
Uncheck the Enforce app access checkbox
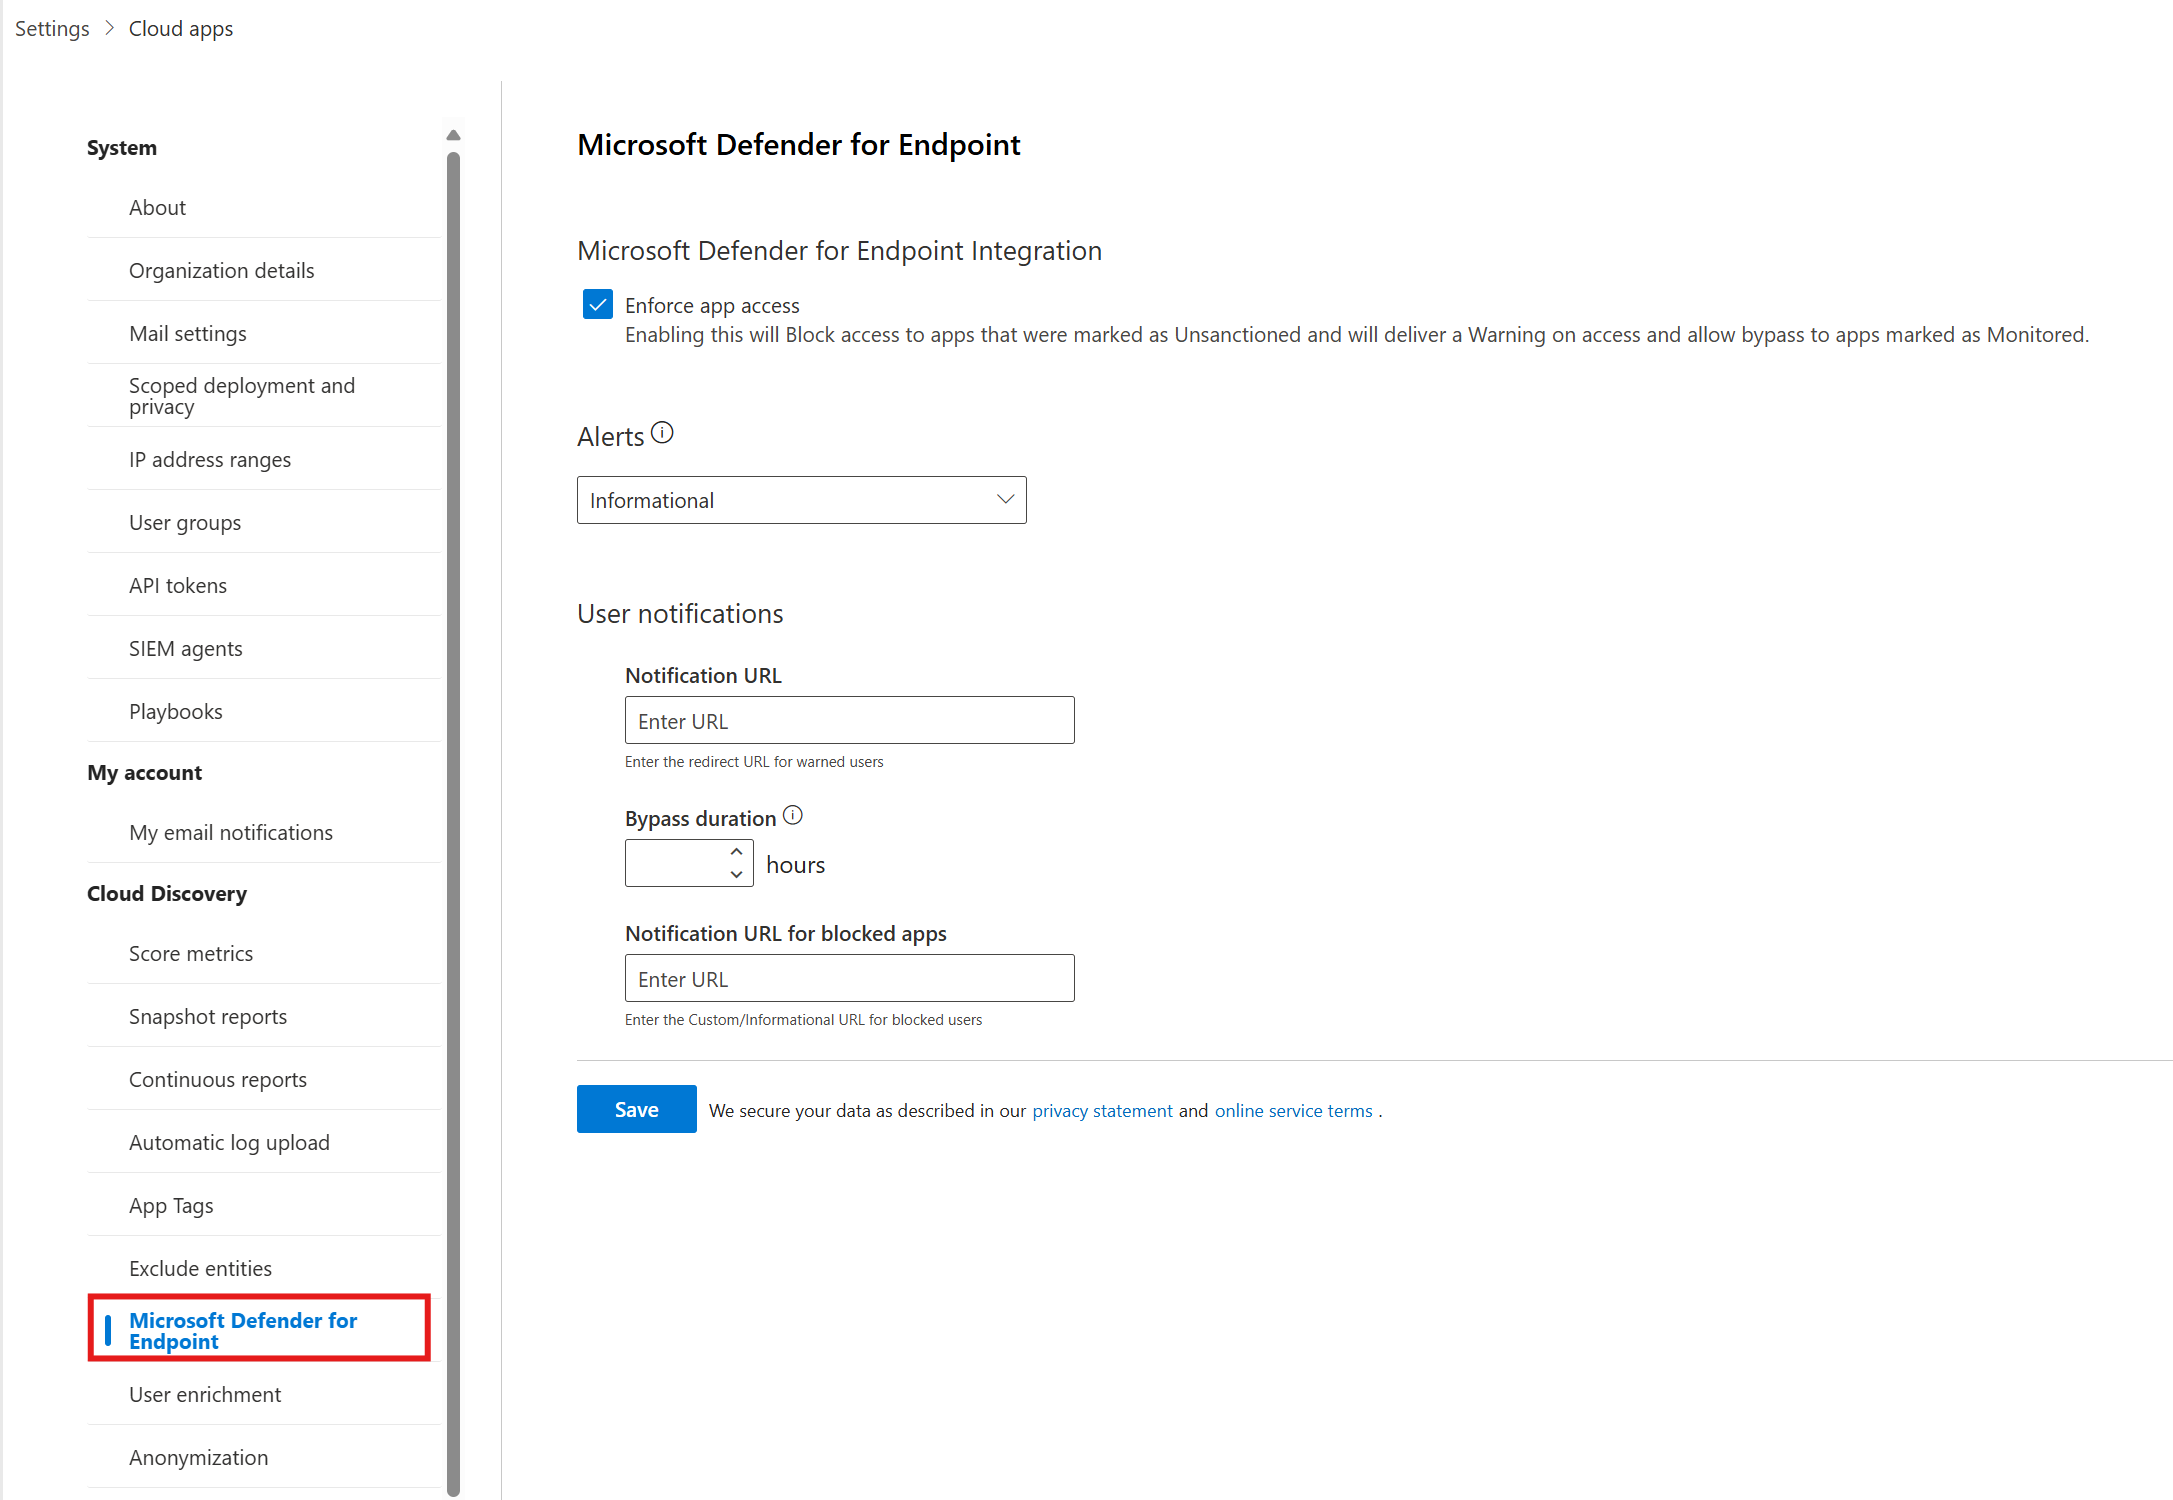point(597,304)
